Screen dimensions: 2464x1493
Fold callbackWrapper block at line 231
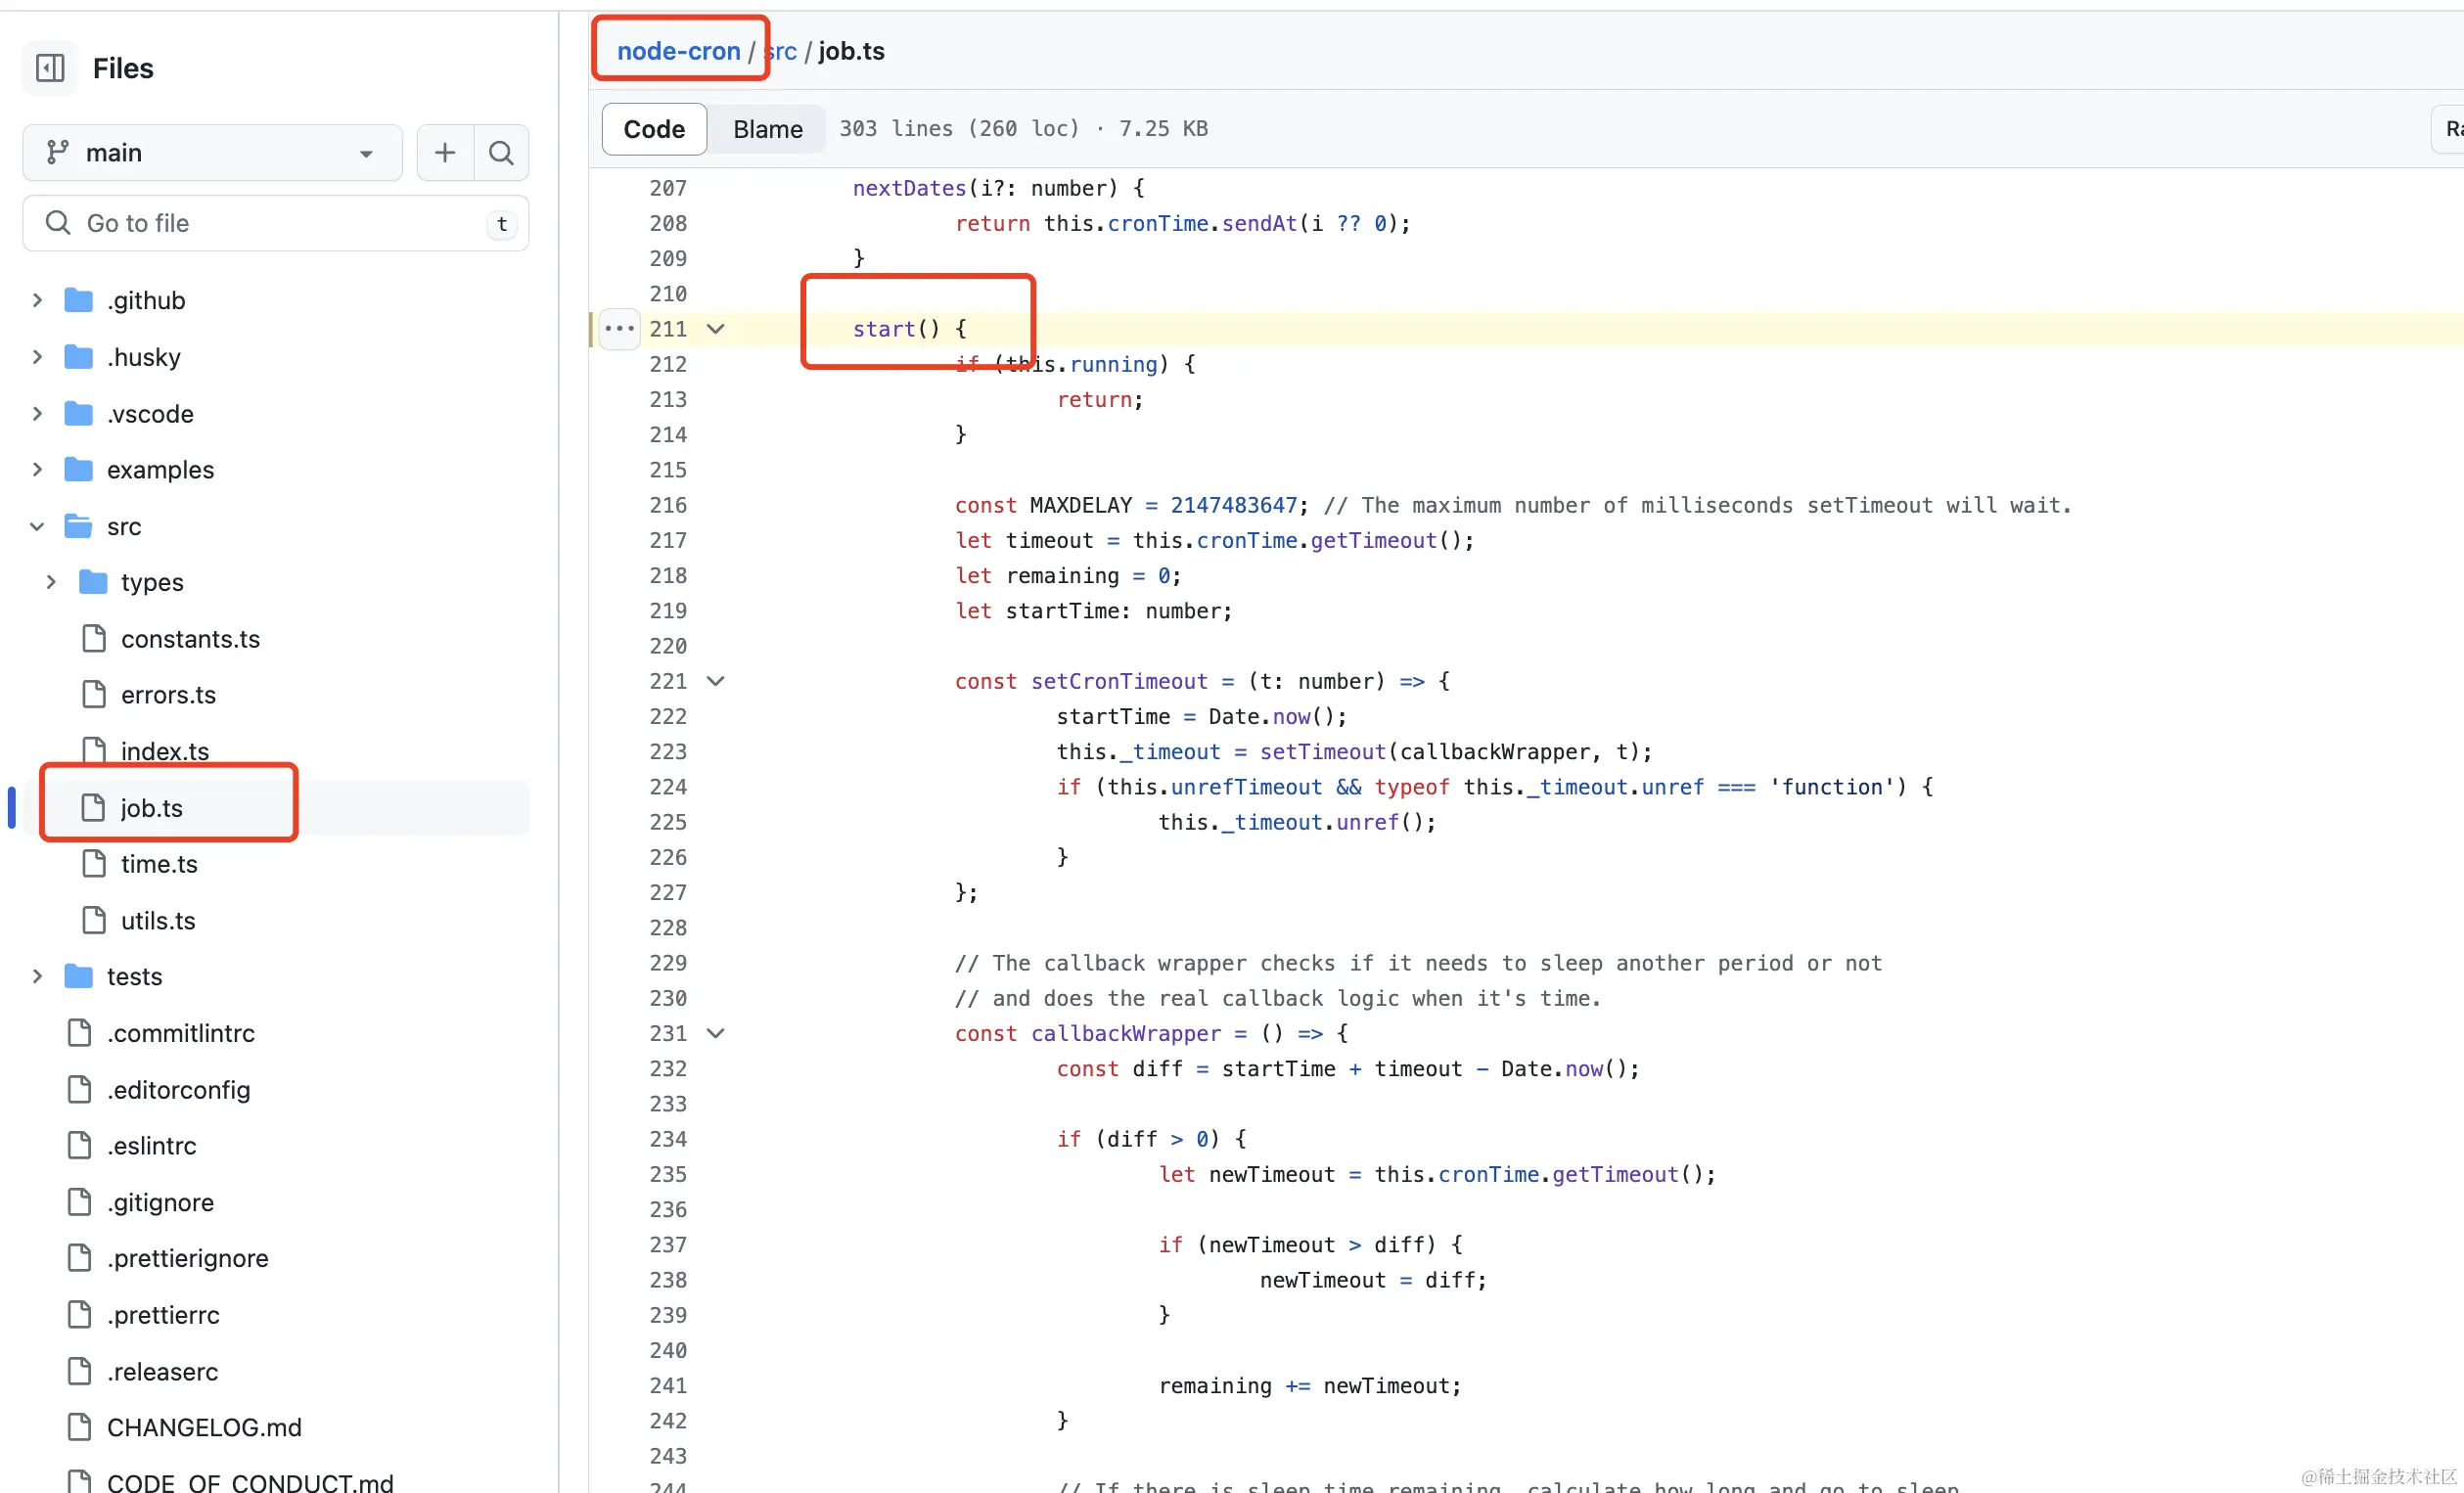click(716, 1033)
